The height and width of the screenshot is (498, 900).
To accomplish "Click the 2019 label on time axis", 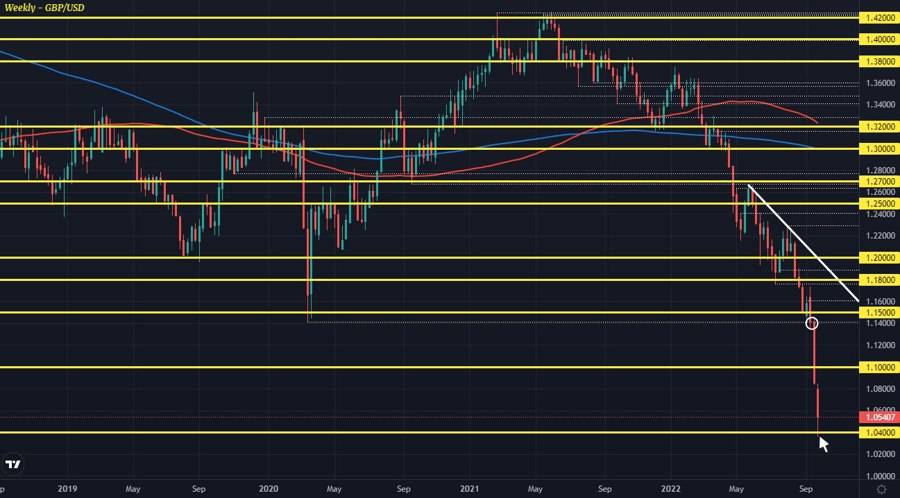I will [68, 489].
